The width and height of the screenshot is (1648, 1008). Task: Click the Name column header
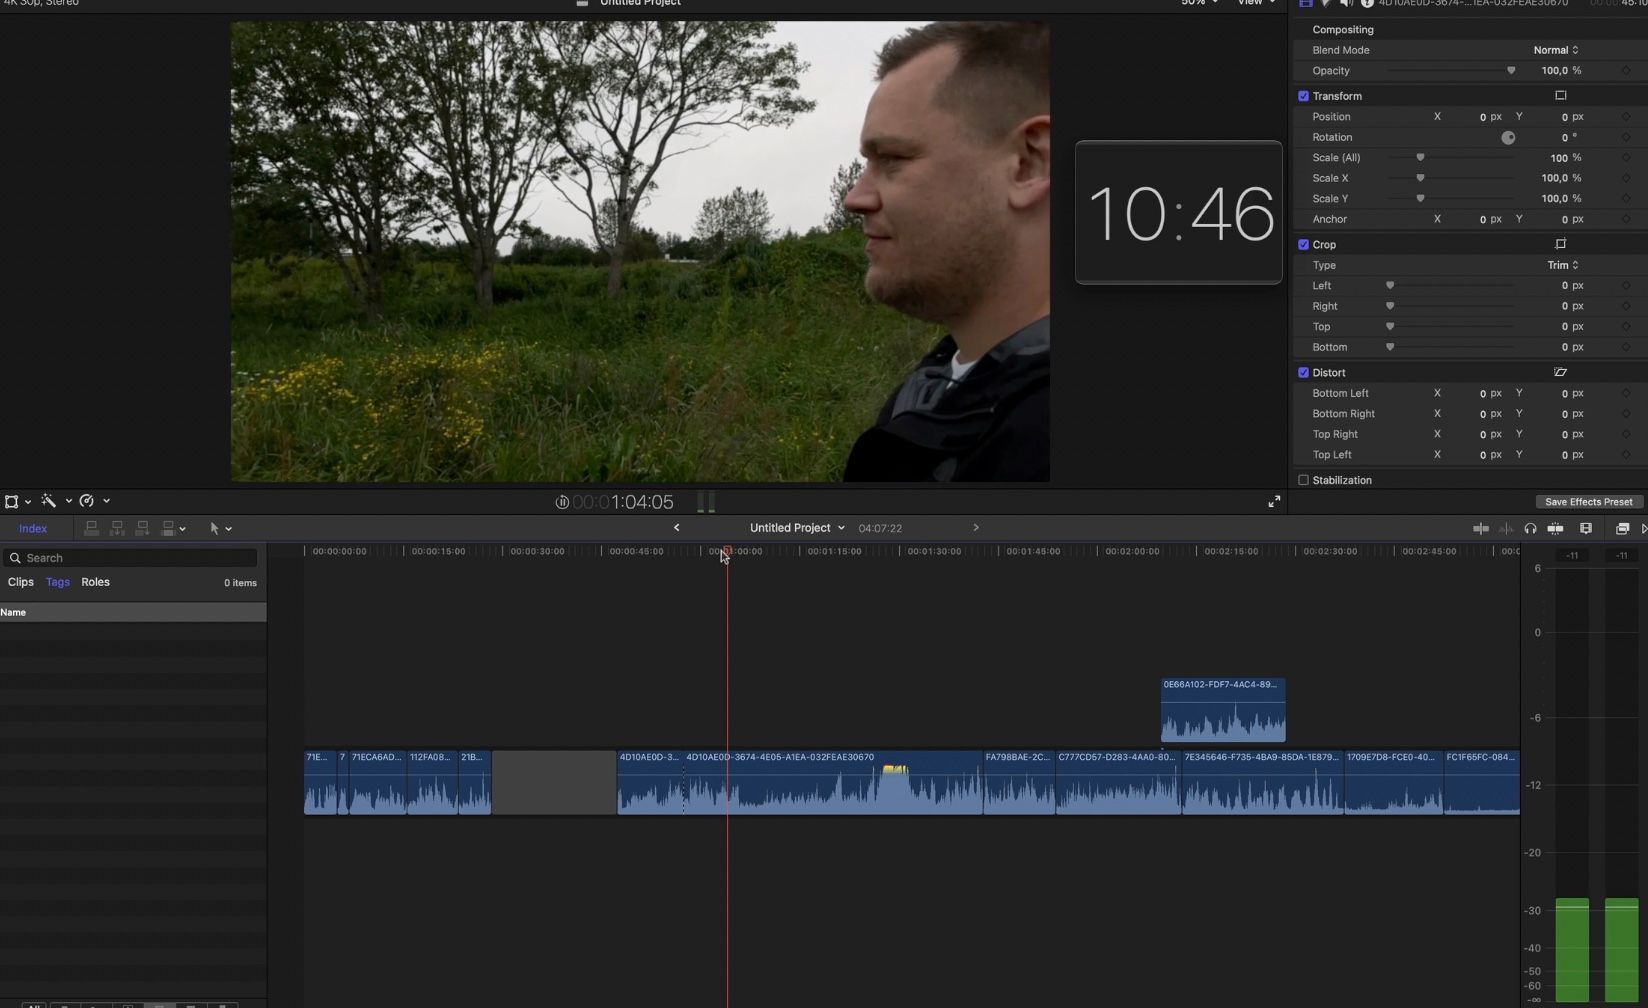(133, 612)
